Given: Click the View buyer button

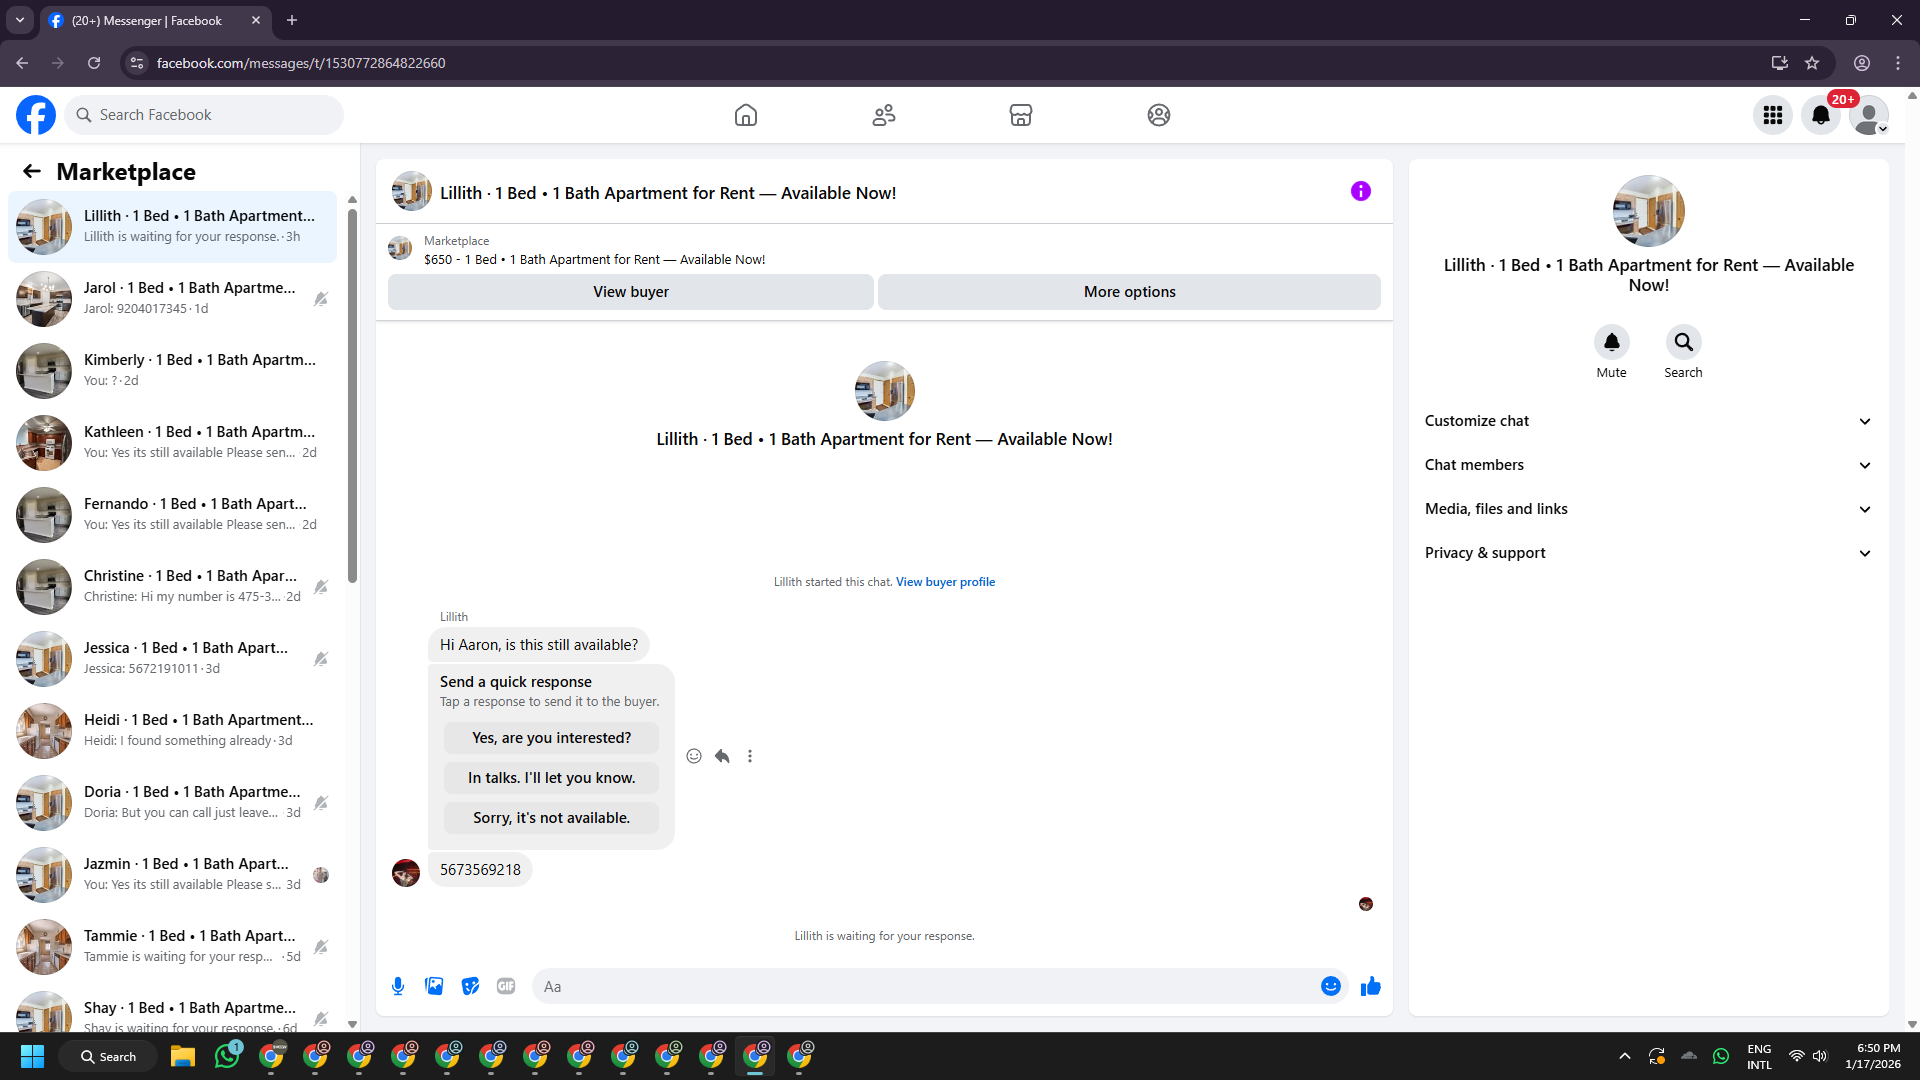Looking at the screenshot, I should click(x=630, y=292).
